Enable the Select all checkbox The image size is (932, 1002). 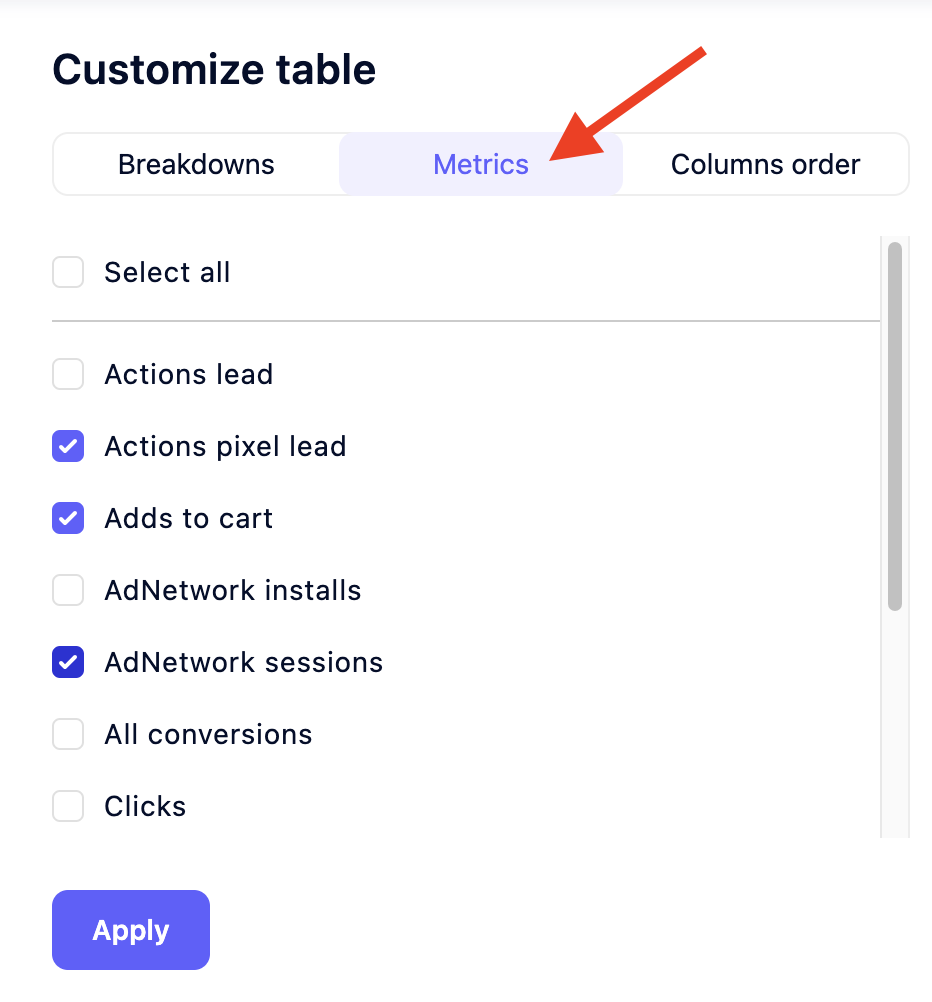click(68, 272)
